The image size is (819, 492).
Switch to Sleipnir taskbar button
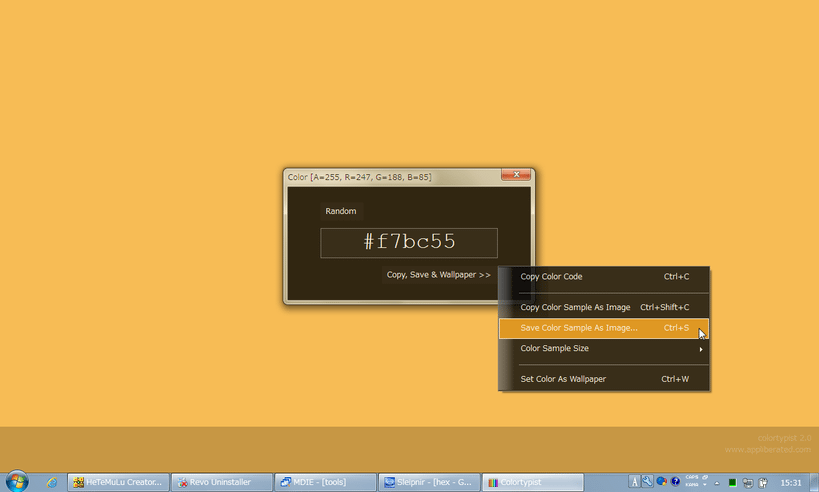pyautogui.click(x=429, y=482)
